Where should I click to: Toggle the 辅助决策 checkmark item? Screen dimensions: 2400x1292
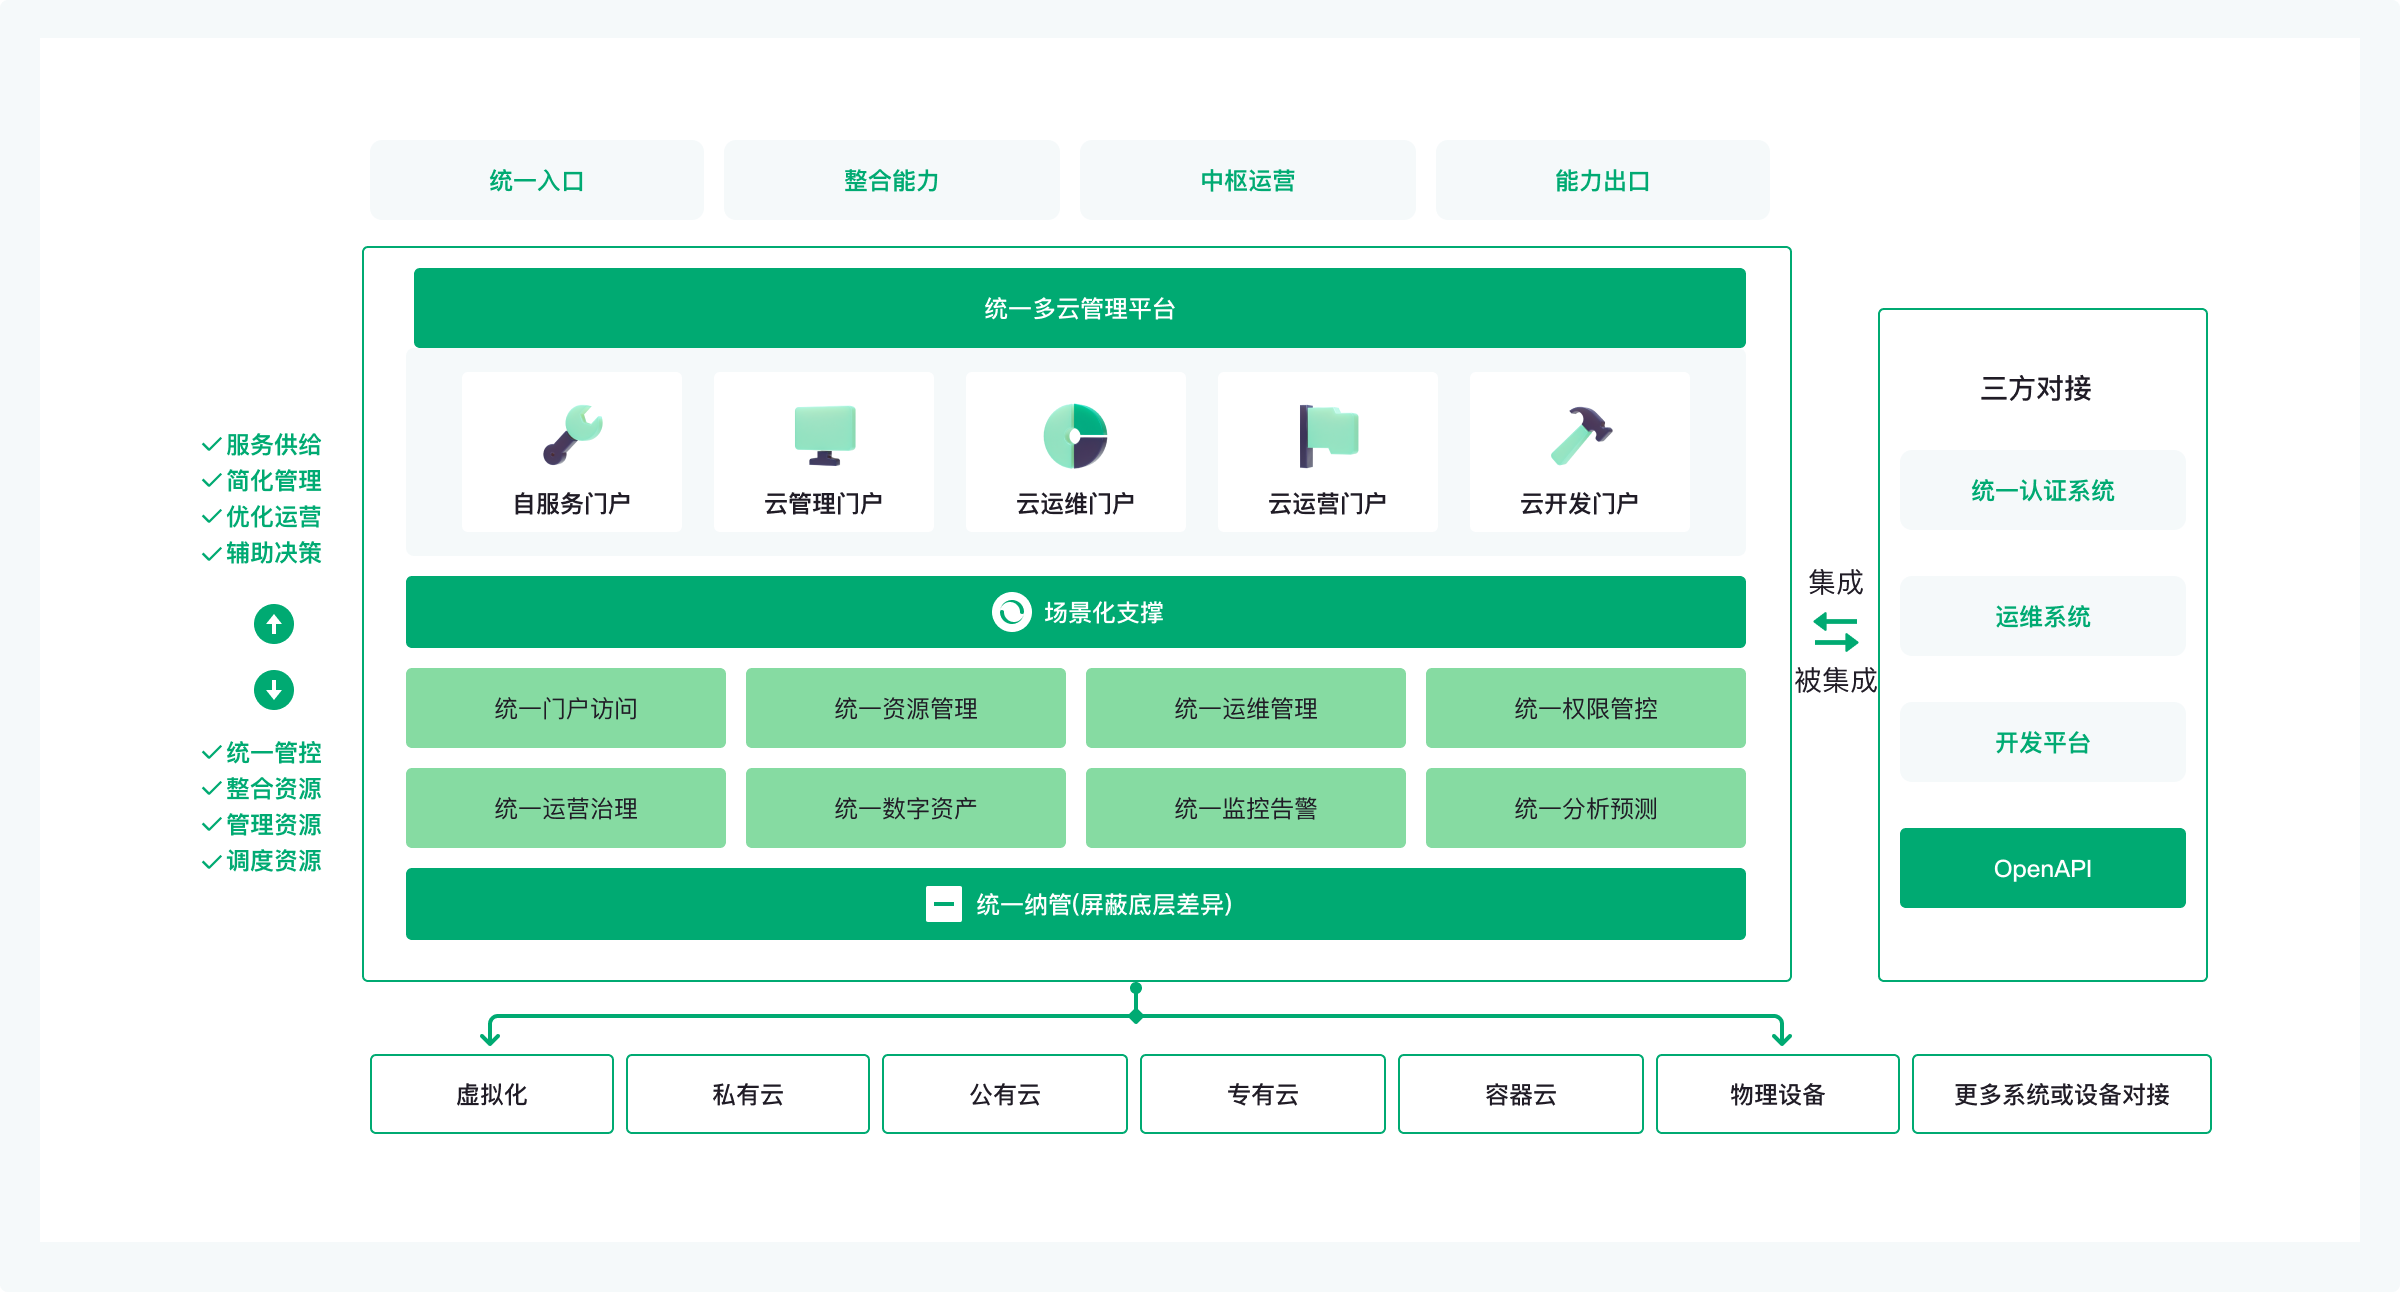(262, 552)
